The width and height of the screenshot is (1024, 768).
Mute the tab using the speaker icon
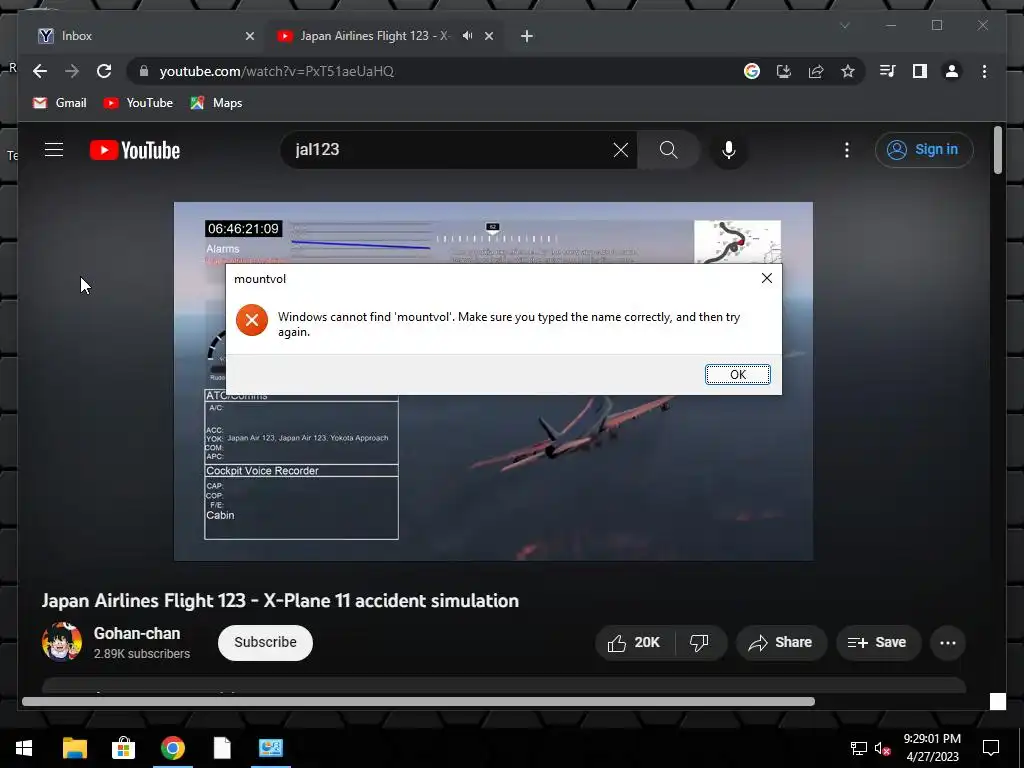click(x=468, y=36)
